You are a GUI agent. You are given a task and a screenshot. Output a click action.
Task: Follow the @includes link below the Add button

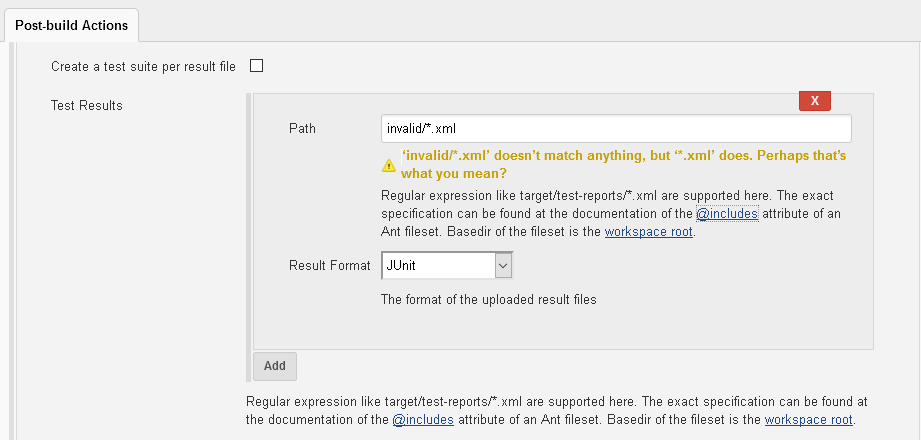pyautogui.click(x=423, y=420)
